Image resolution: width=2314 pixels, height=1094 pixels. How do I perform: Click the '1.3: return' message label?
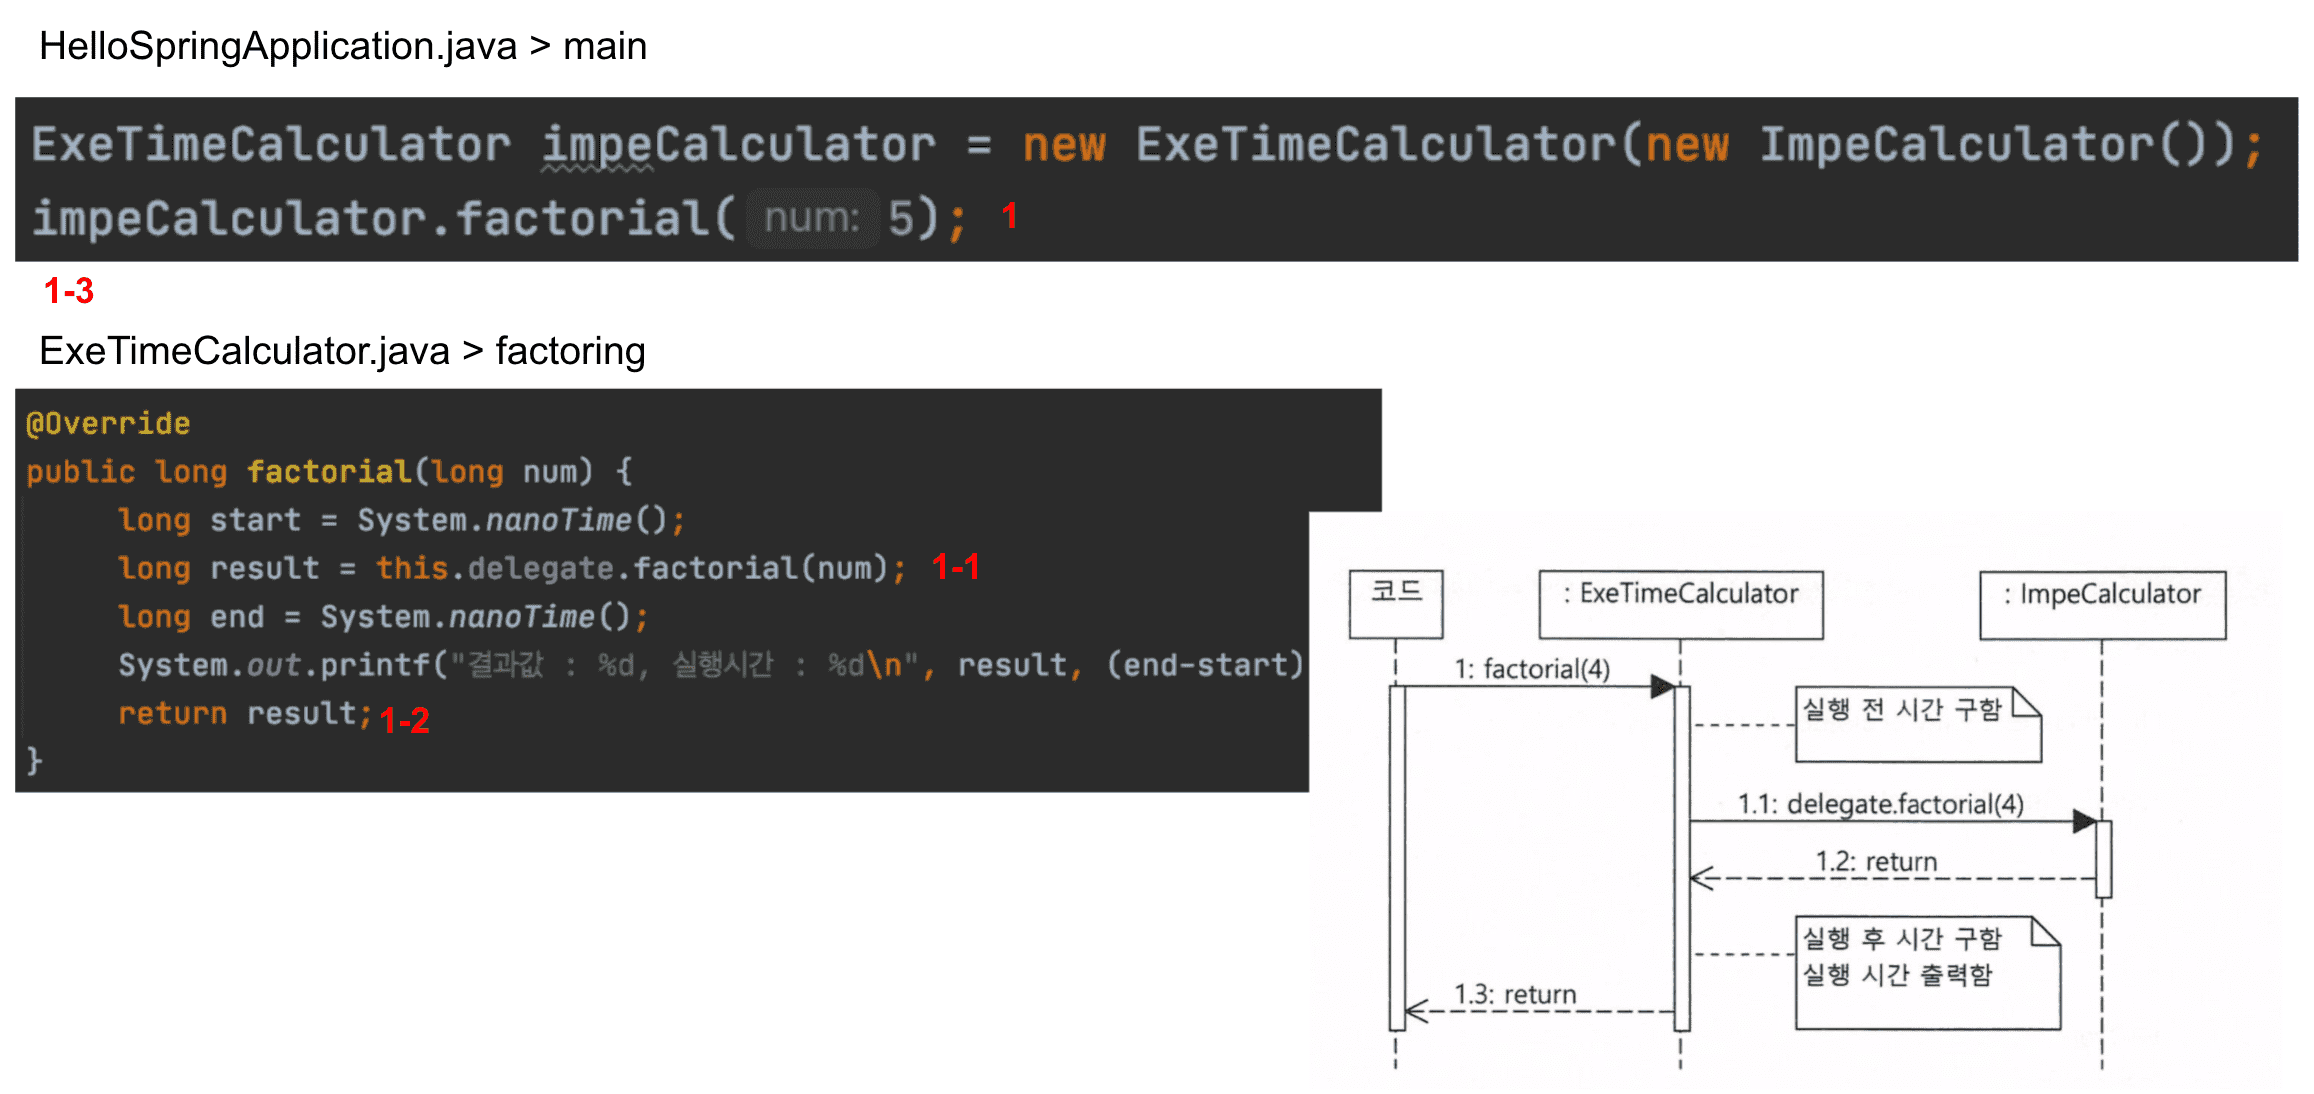[1514, 994]
